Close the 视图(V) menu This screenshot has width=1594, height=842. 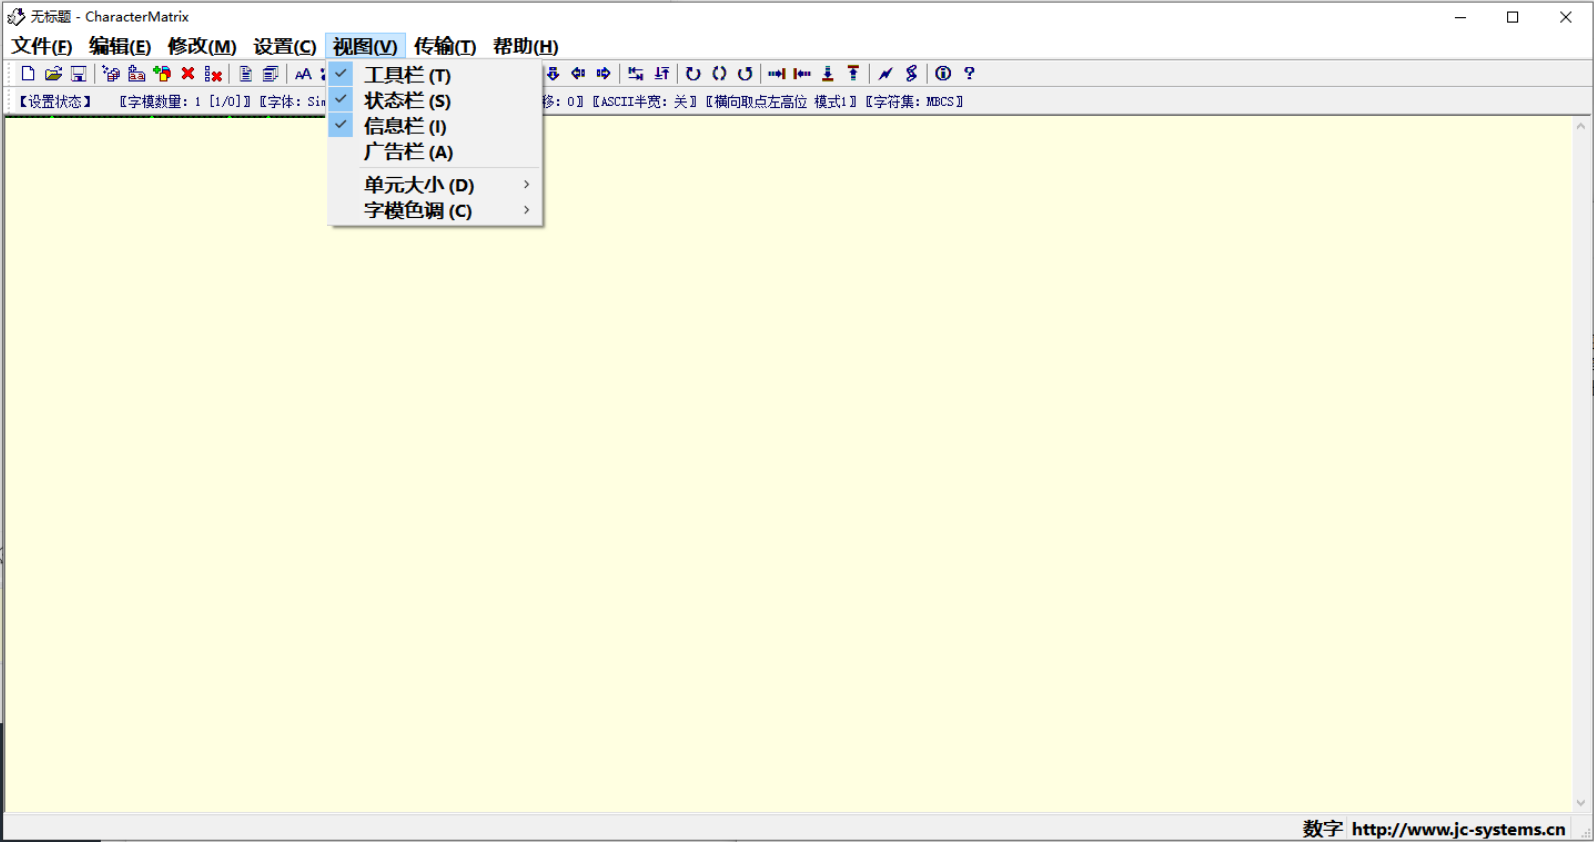[x=365, y=47]
